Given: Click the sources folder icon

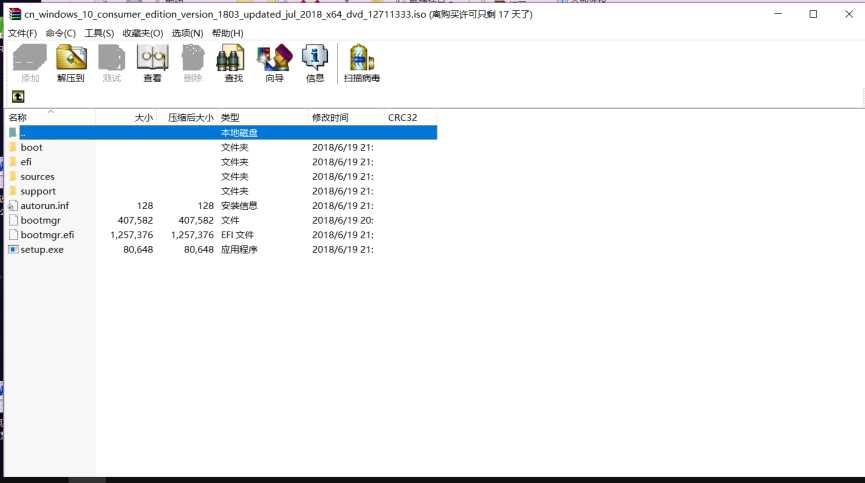Looking at the screenshot, I should (13, 176).
